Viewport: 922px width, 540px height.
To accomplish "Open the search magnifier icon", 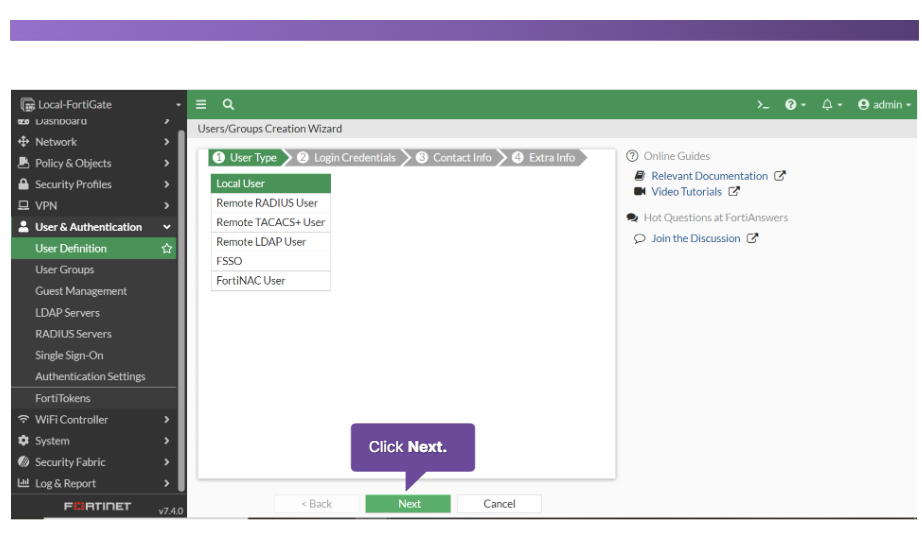I will (x=228, y=104).
